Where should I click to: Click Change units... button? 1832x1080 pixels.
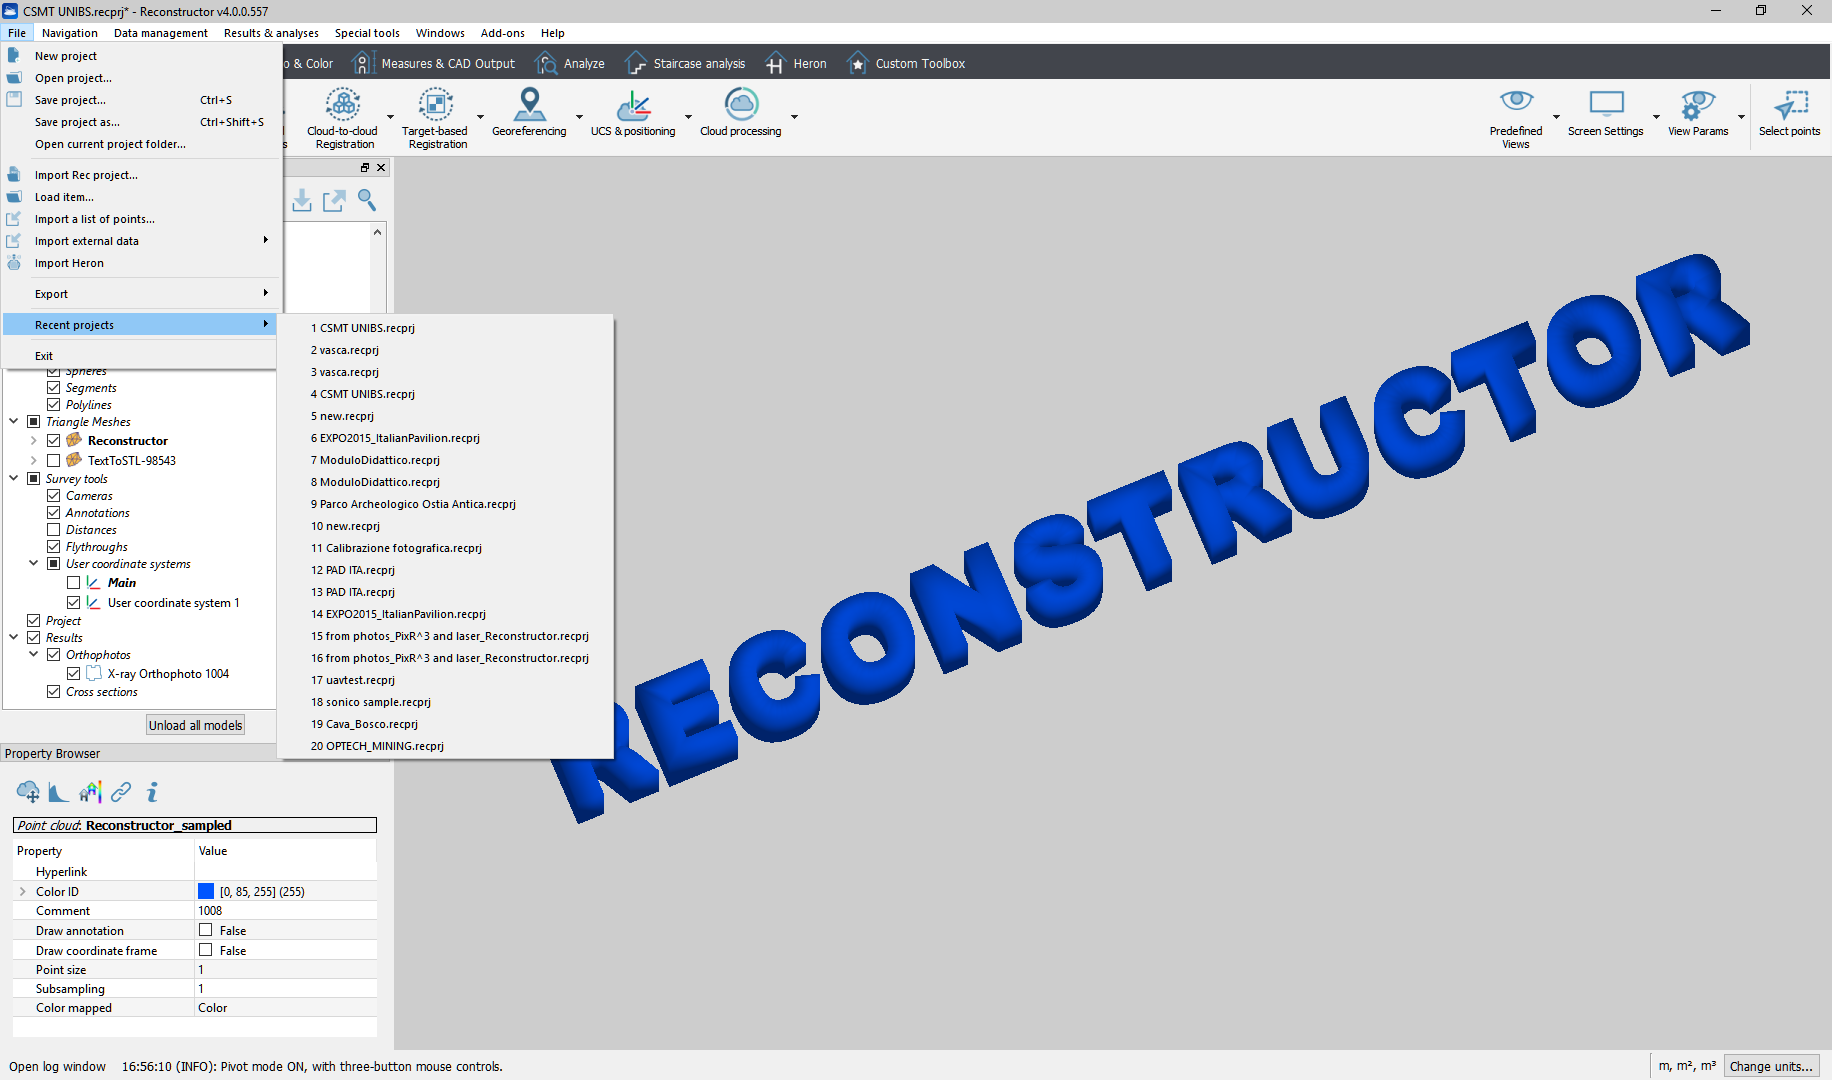[x=1771, y=1066]
